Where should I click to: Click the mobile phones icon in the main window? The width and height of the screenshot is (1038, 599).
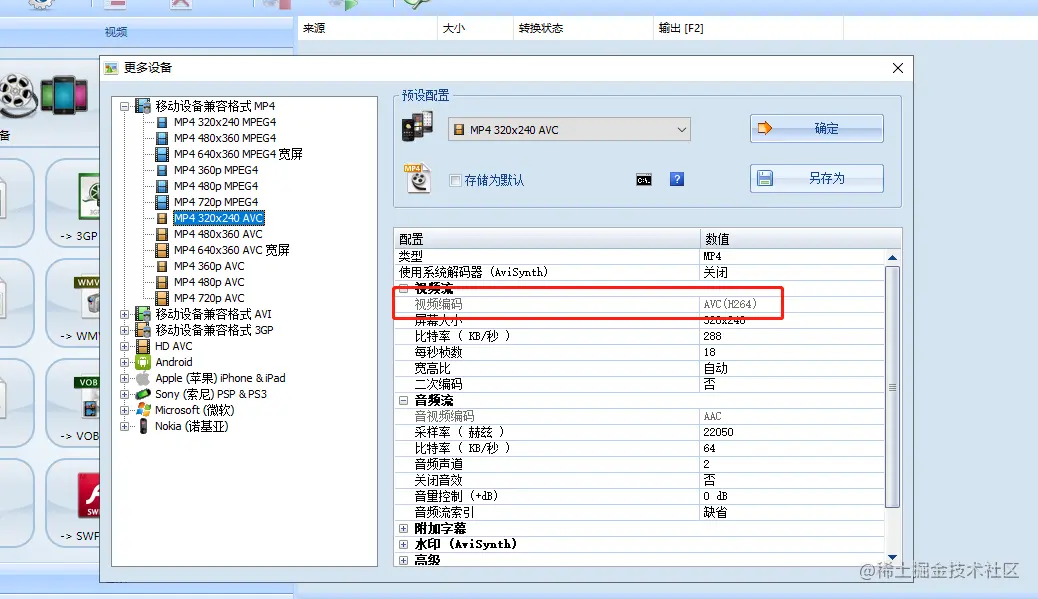(x=64, y=95)
